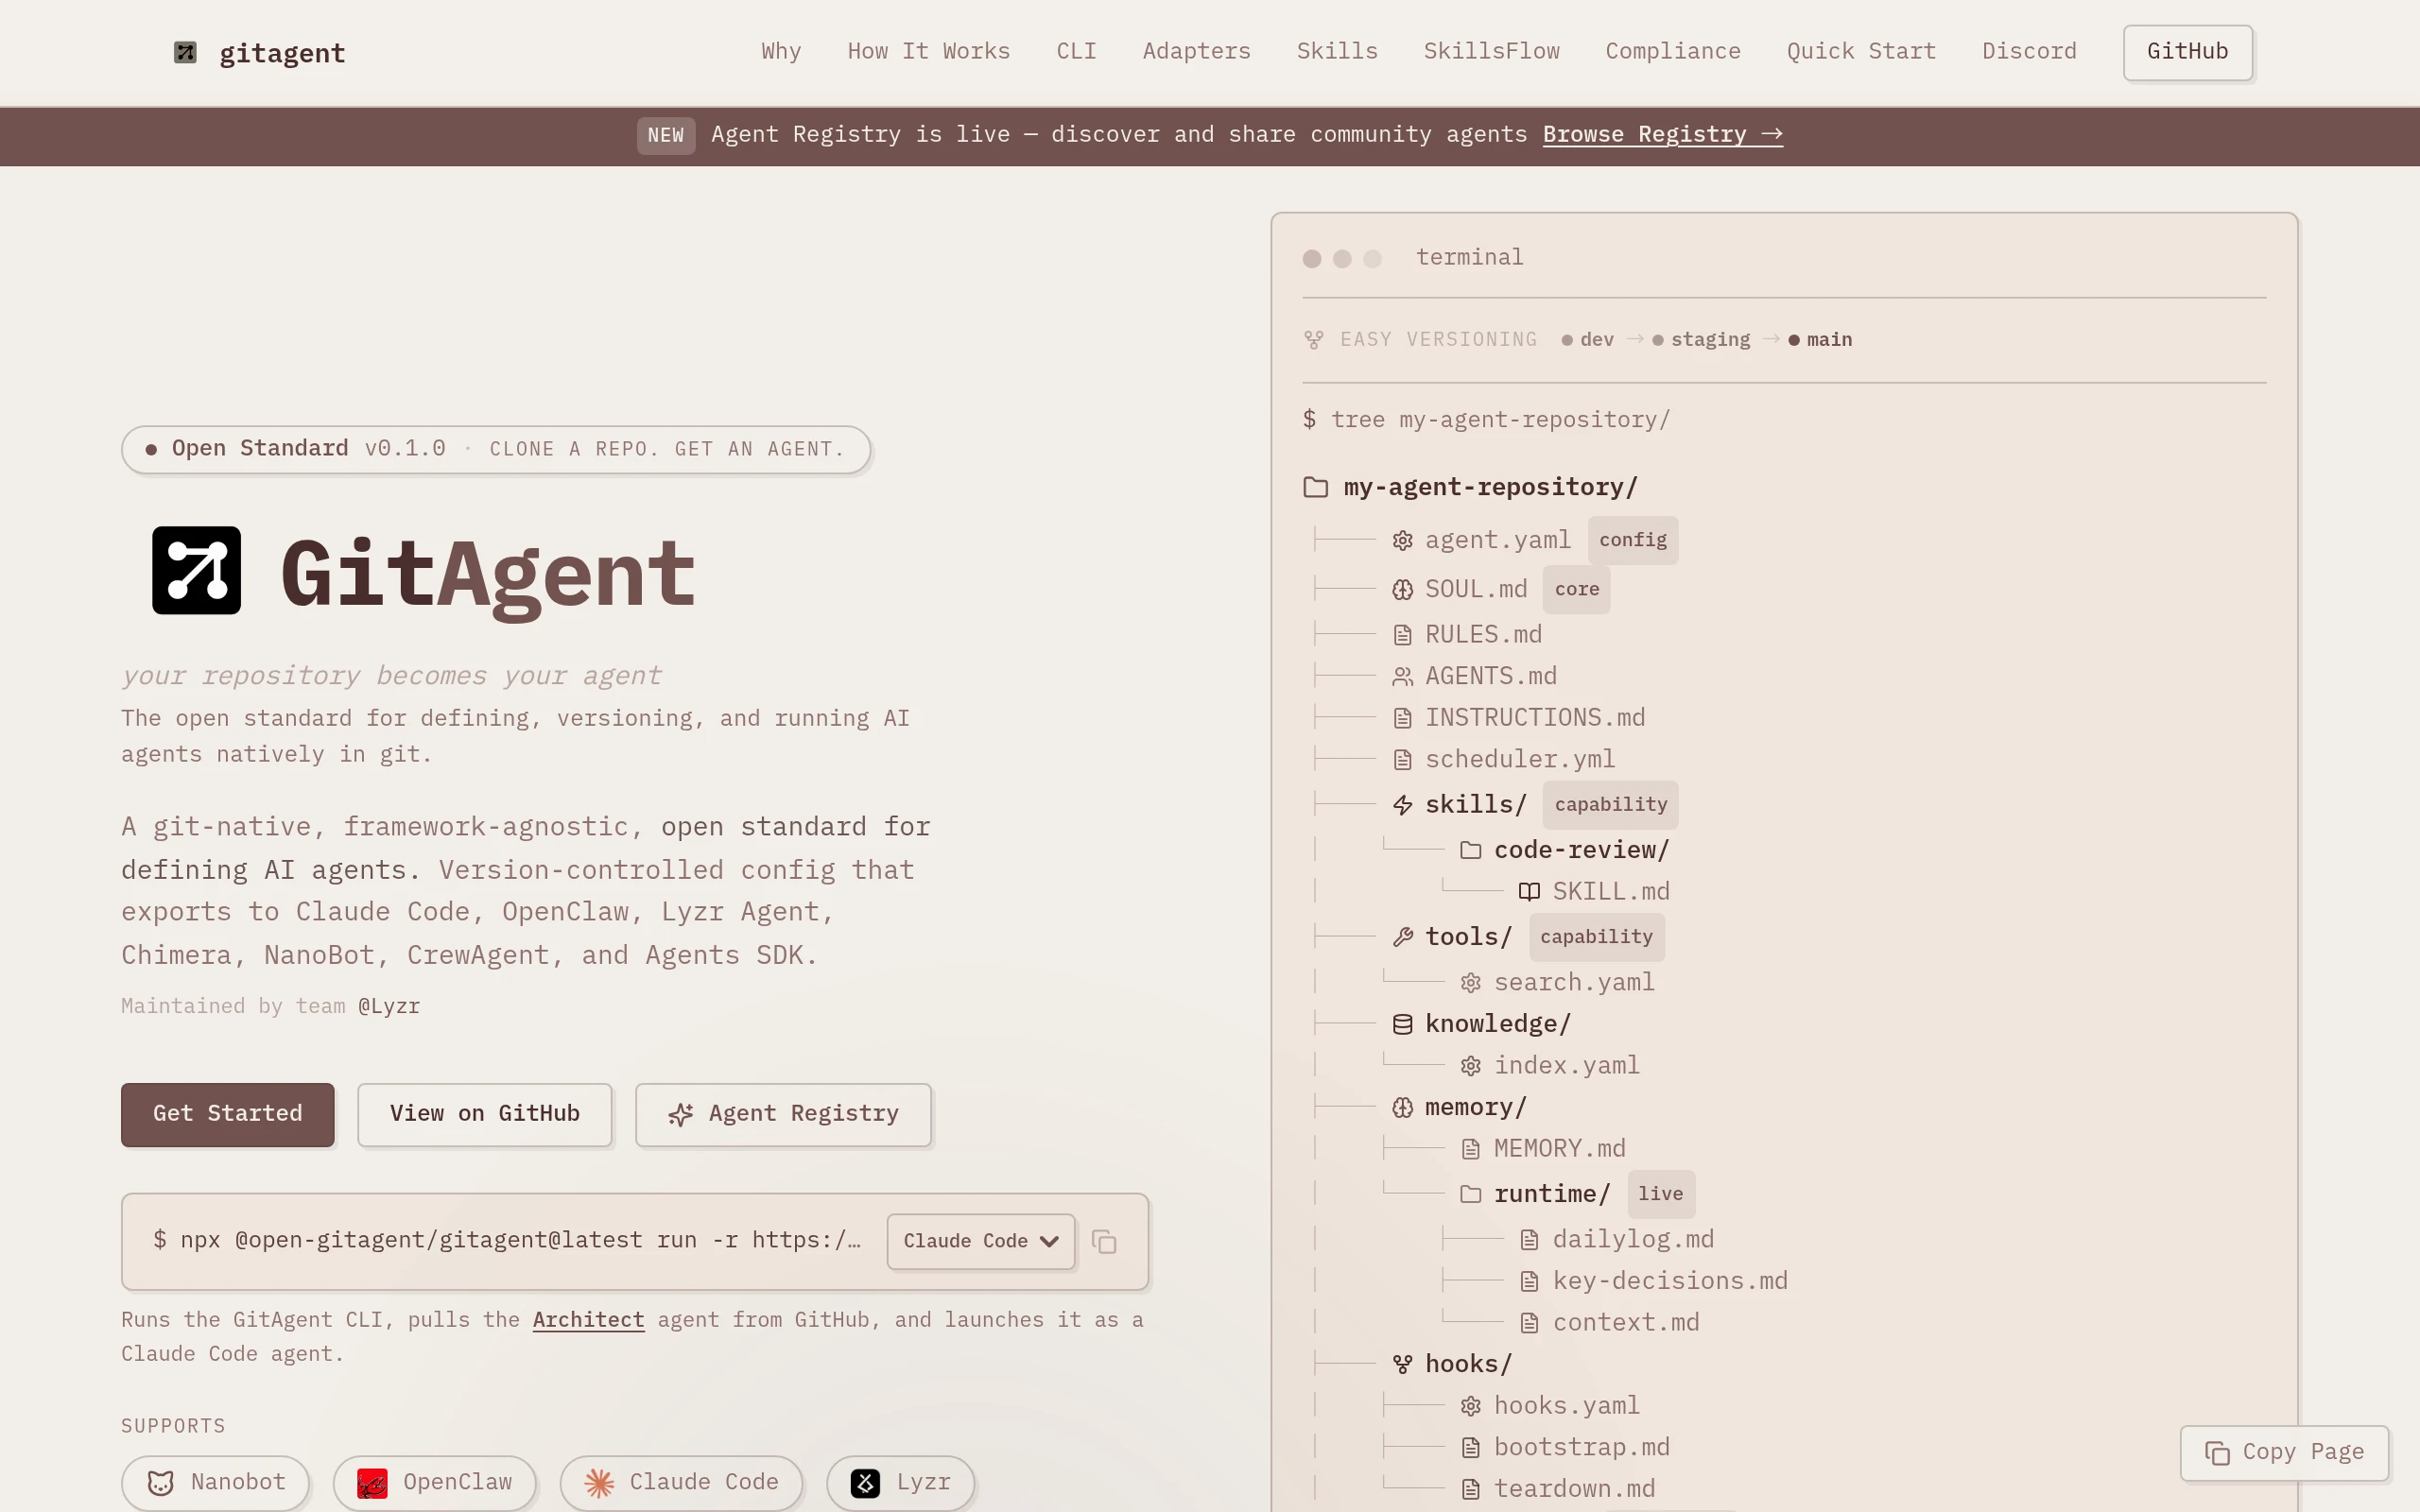Click the OpenClaw red icon

372,1484
